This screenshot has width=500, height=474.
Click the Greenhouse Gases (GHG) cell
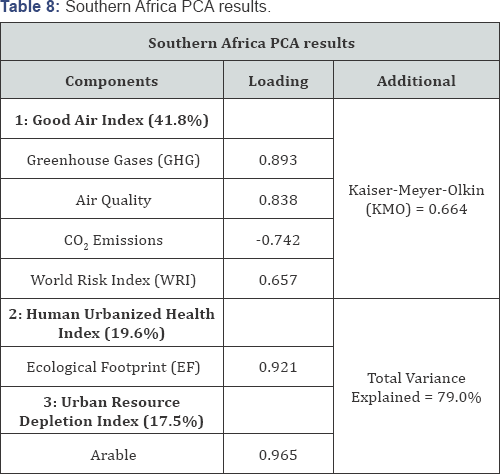click(112, 159)
